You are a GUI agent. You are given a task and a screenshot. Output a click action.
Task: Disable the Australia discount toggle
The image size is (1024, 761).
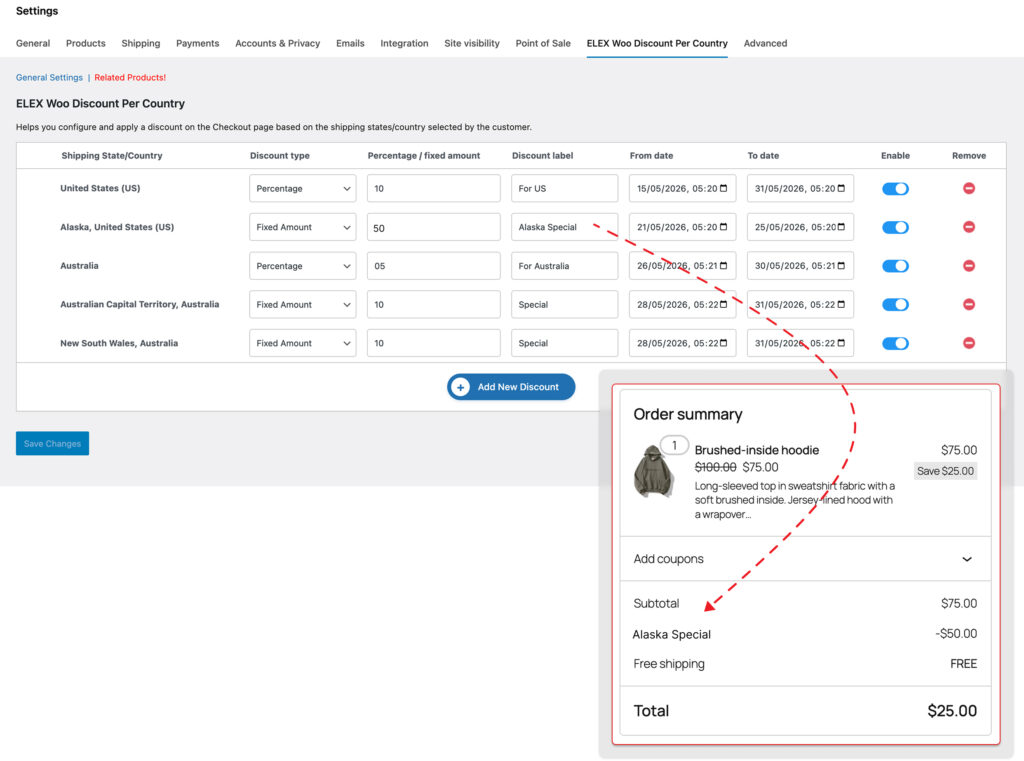pyautogui.click(x=895, y=266)
